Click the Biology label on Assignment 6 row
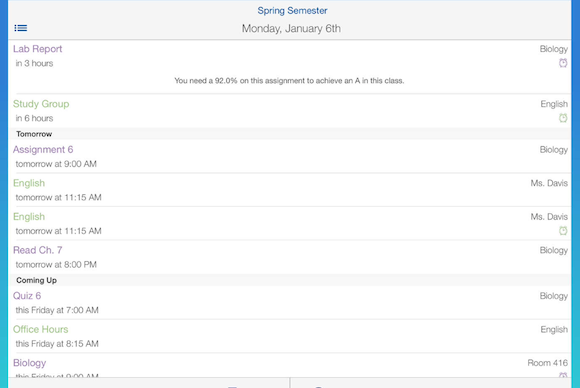Screen dimensions: 580x388 tap(553, 149)
